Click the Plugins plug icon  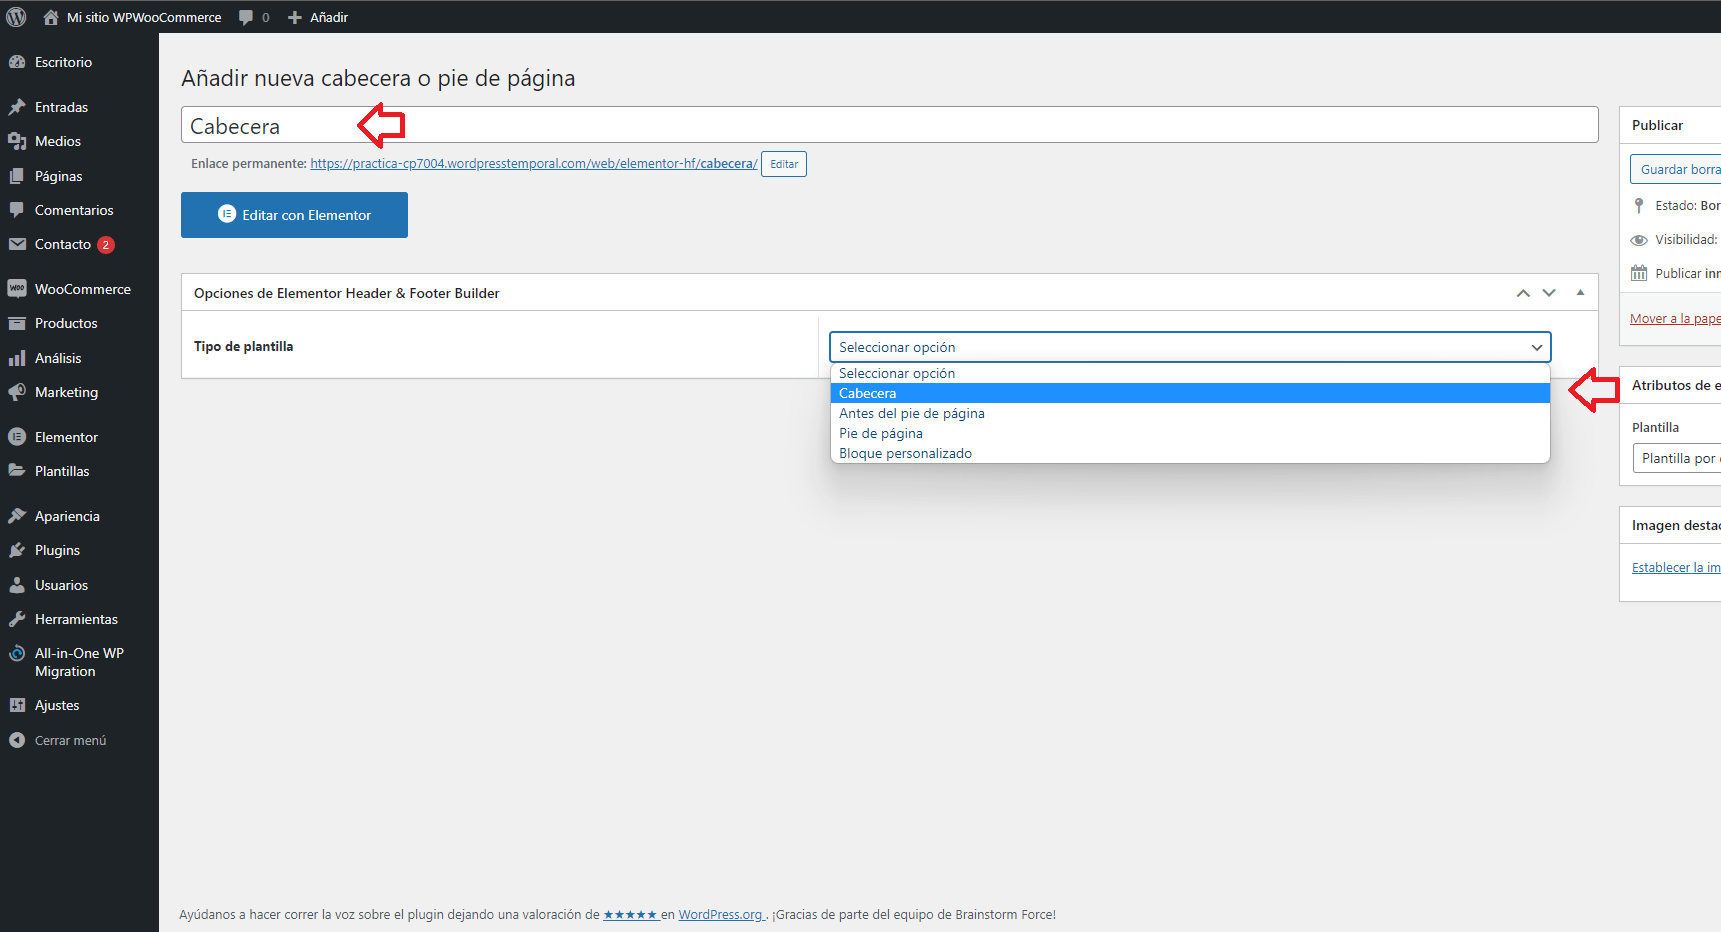pos(17,550)
